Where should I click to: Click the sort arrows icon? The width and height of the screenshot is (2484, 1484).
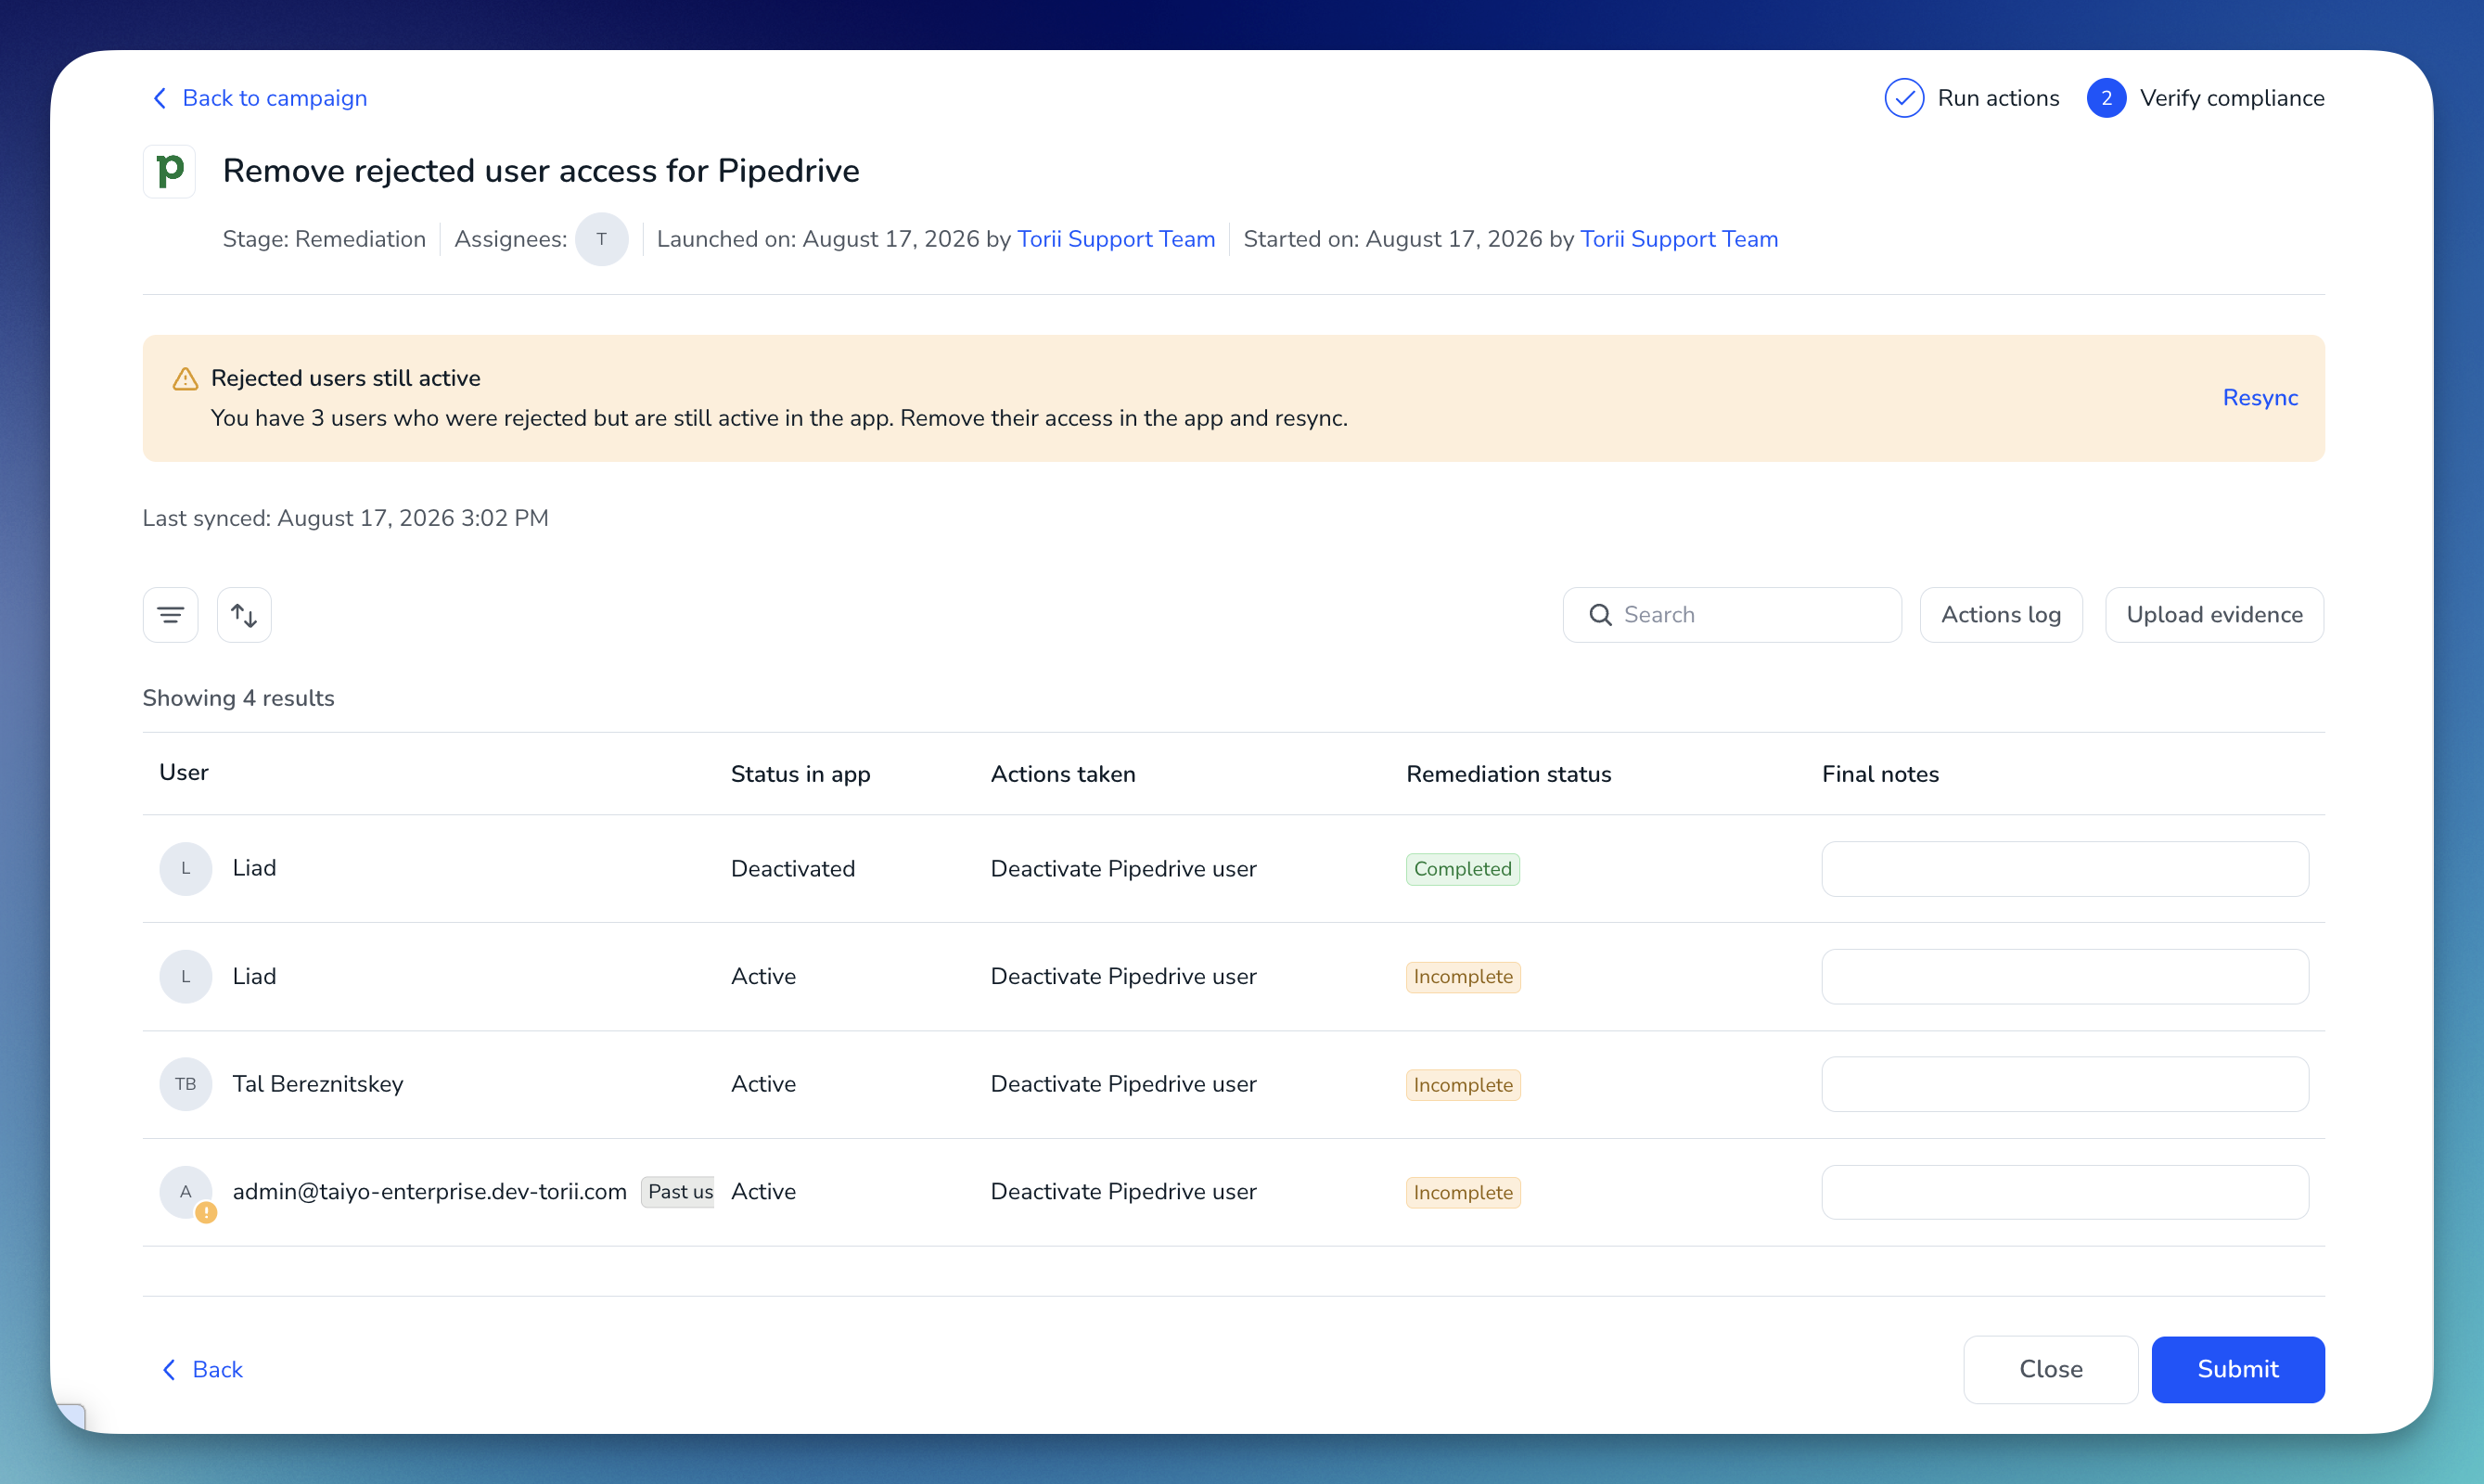pyautogui.click(x=244, y=615)
